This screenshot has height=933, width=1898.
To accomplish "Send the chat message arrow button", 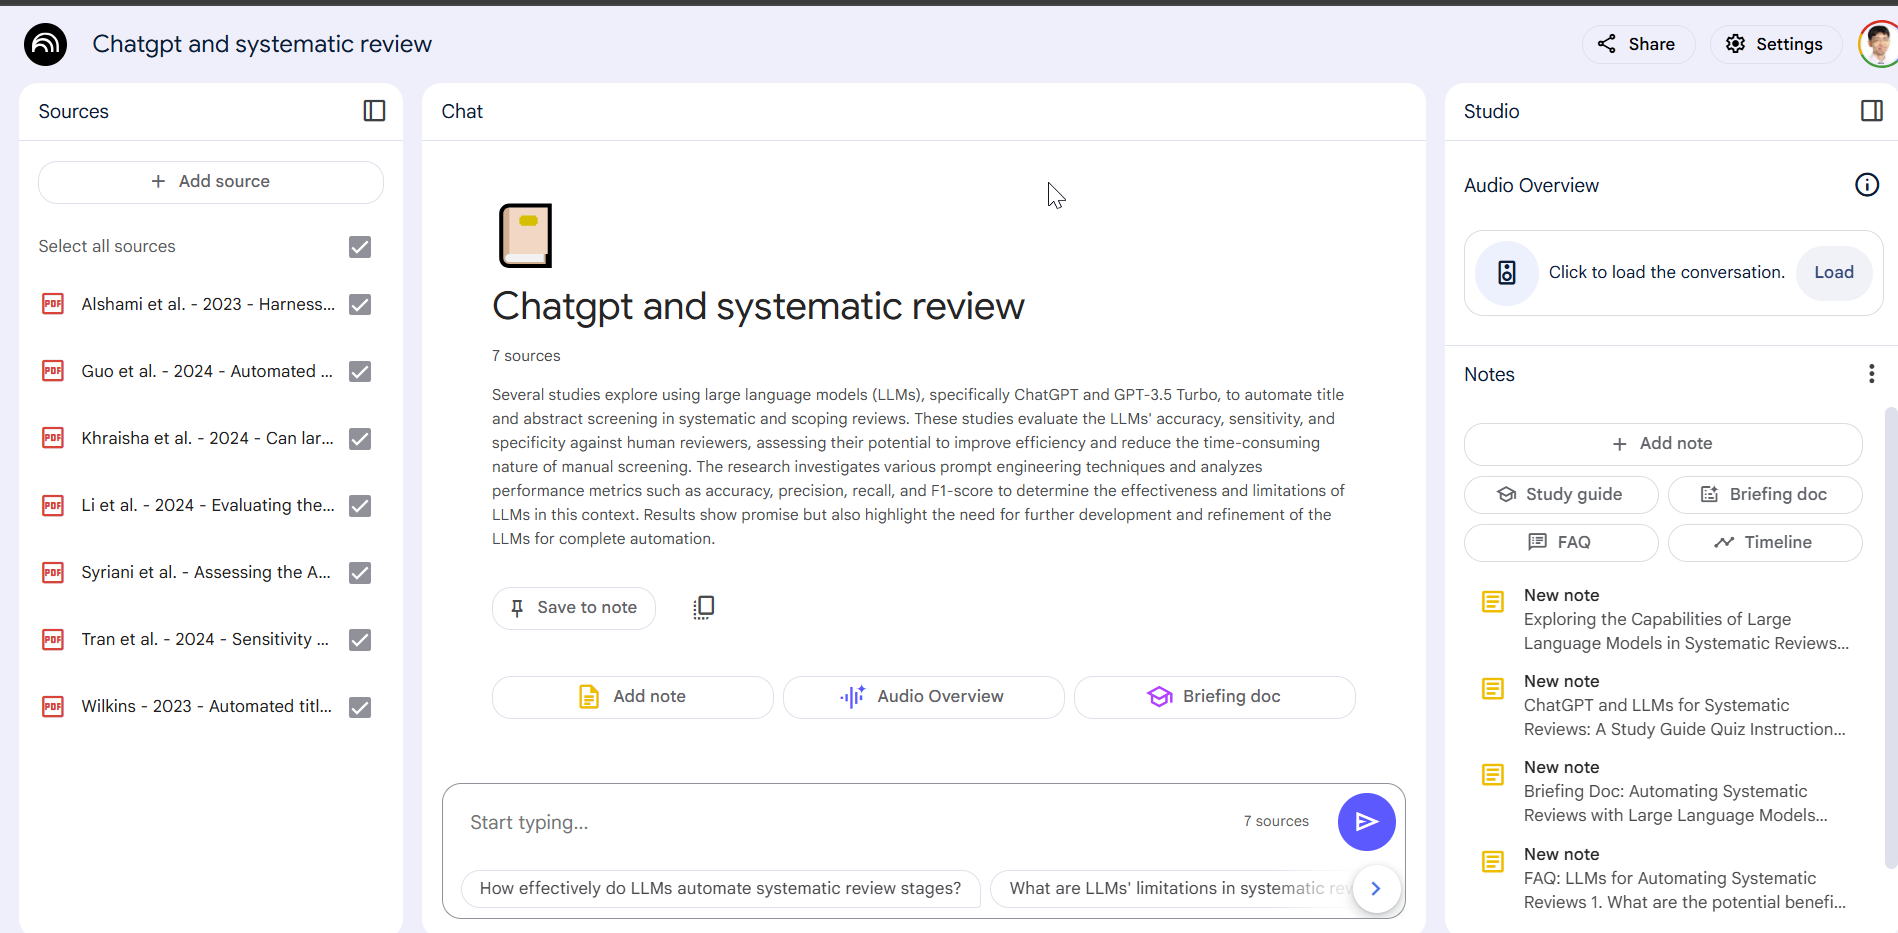I will [1366, 822].
